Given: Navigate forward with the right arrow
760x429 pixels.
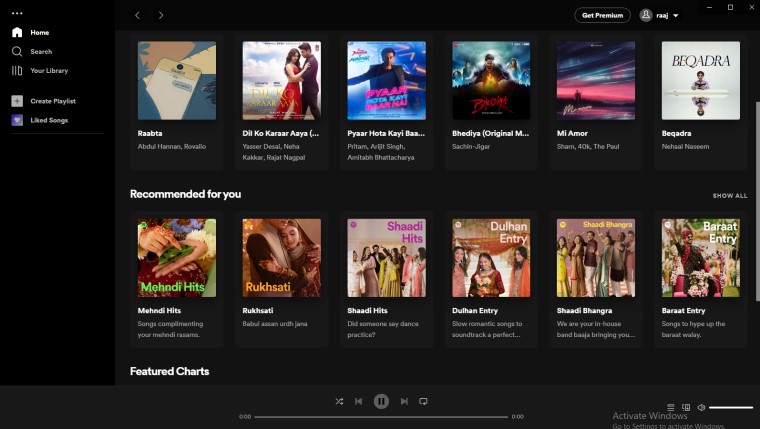Looking at the screenshot, I should (x=161, y=15).
